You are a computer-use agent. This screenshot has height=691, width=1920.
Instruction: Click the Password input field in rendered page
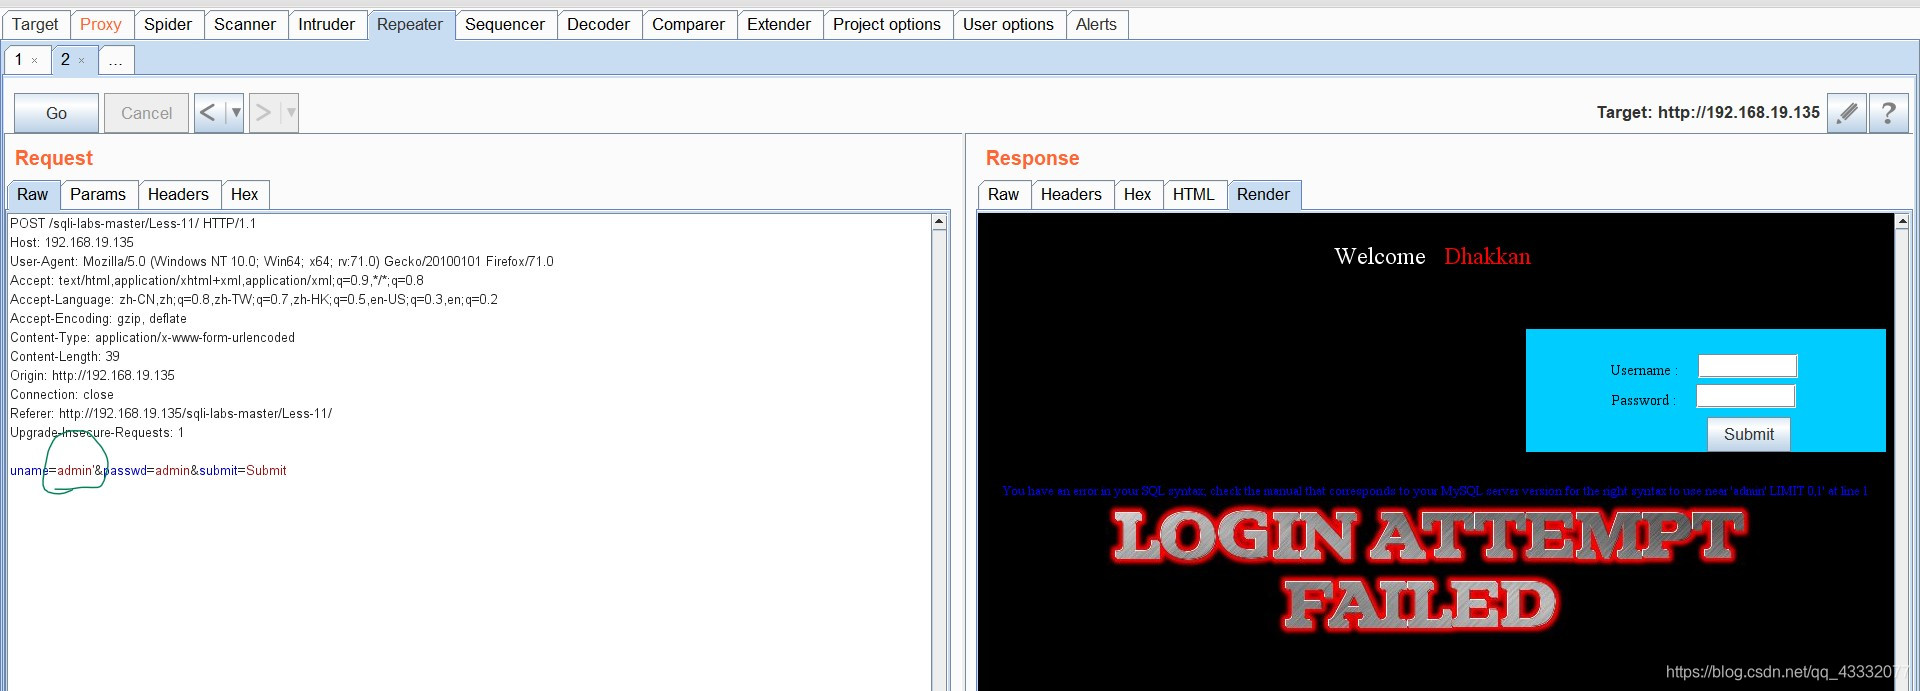click(x=1746, y=396)
